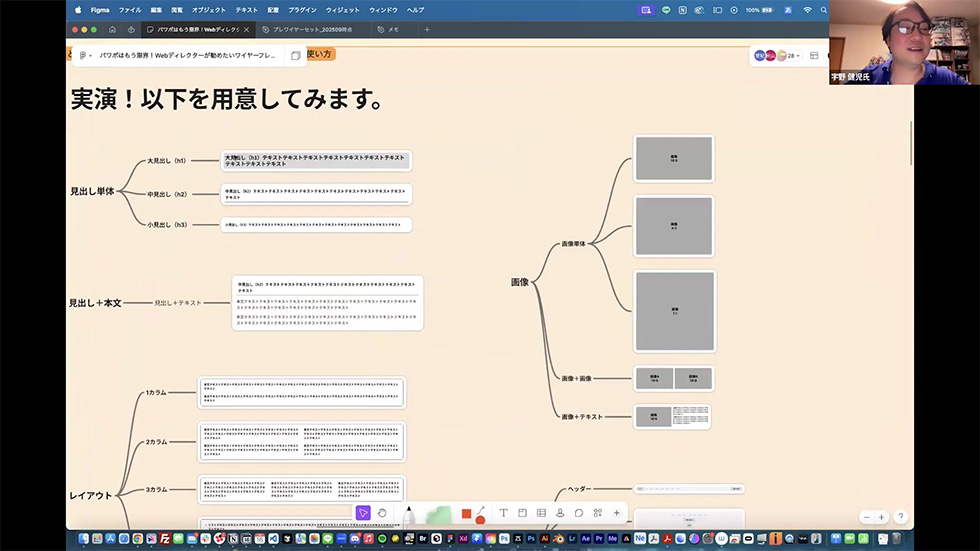Select the 中見出し (h2) node label
Screen dimensions: 980x551
point(167,194)
